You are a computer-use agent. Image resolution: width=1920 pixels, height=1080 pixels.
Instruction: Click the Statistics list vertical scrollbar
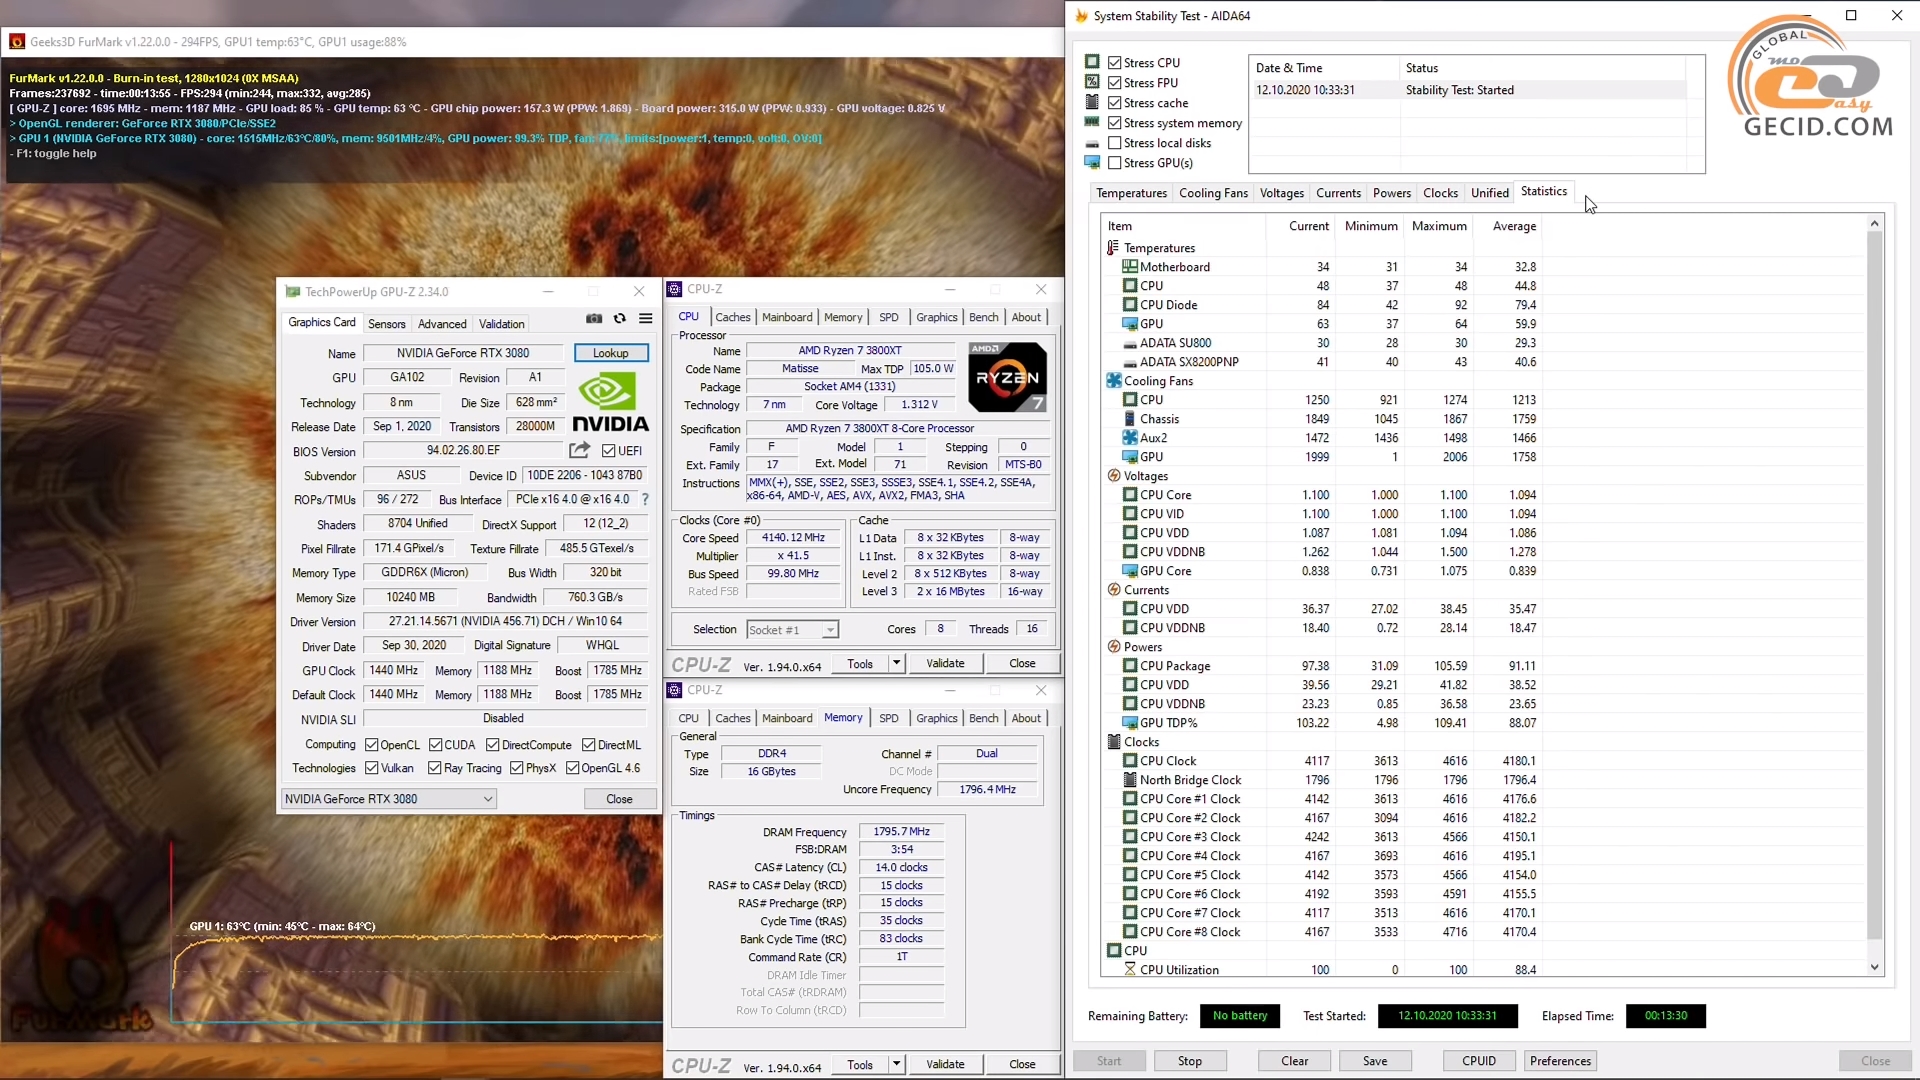tap(1875, 585)
